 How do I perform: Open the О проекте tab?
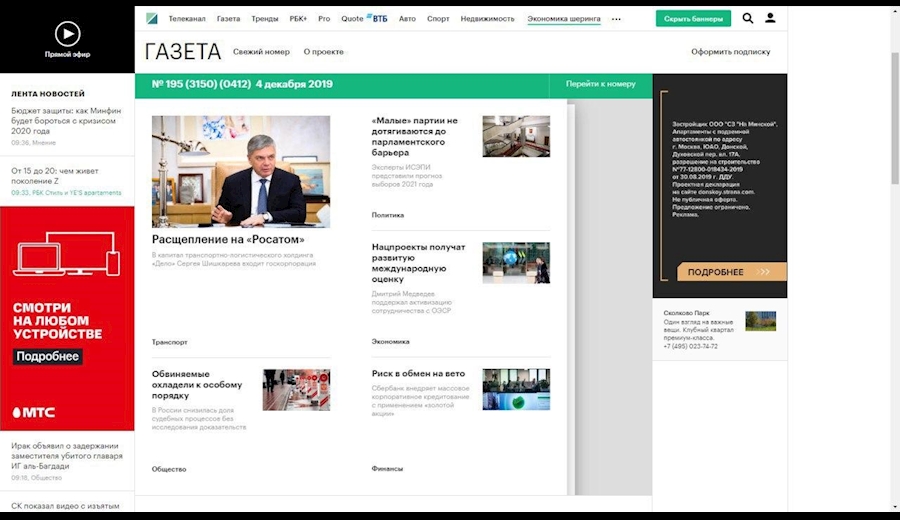tap(324, 51)
